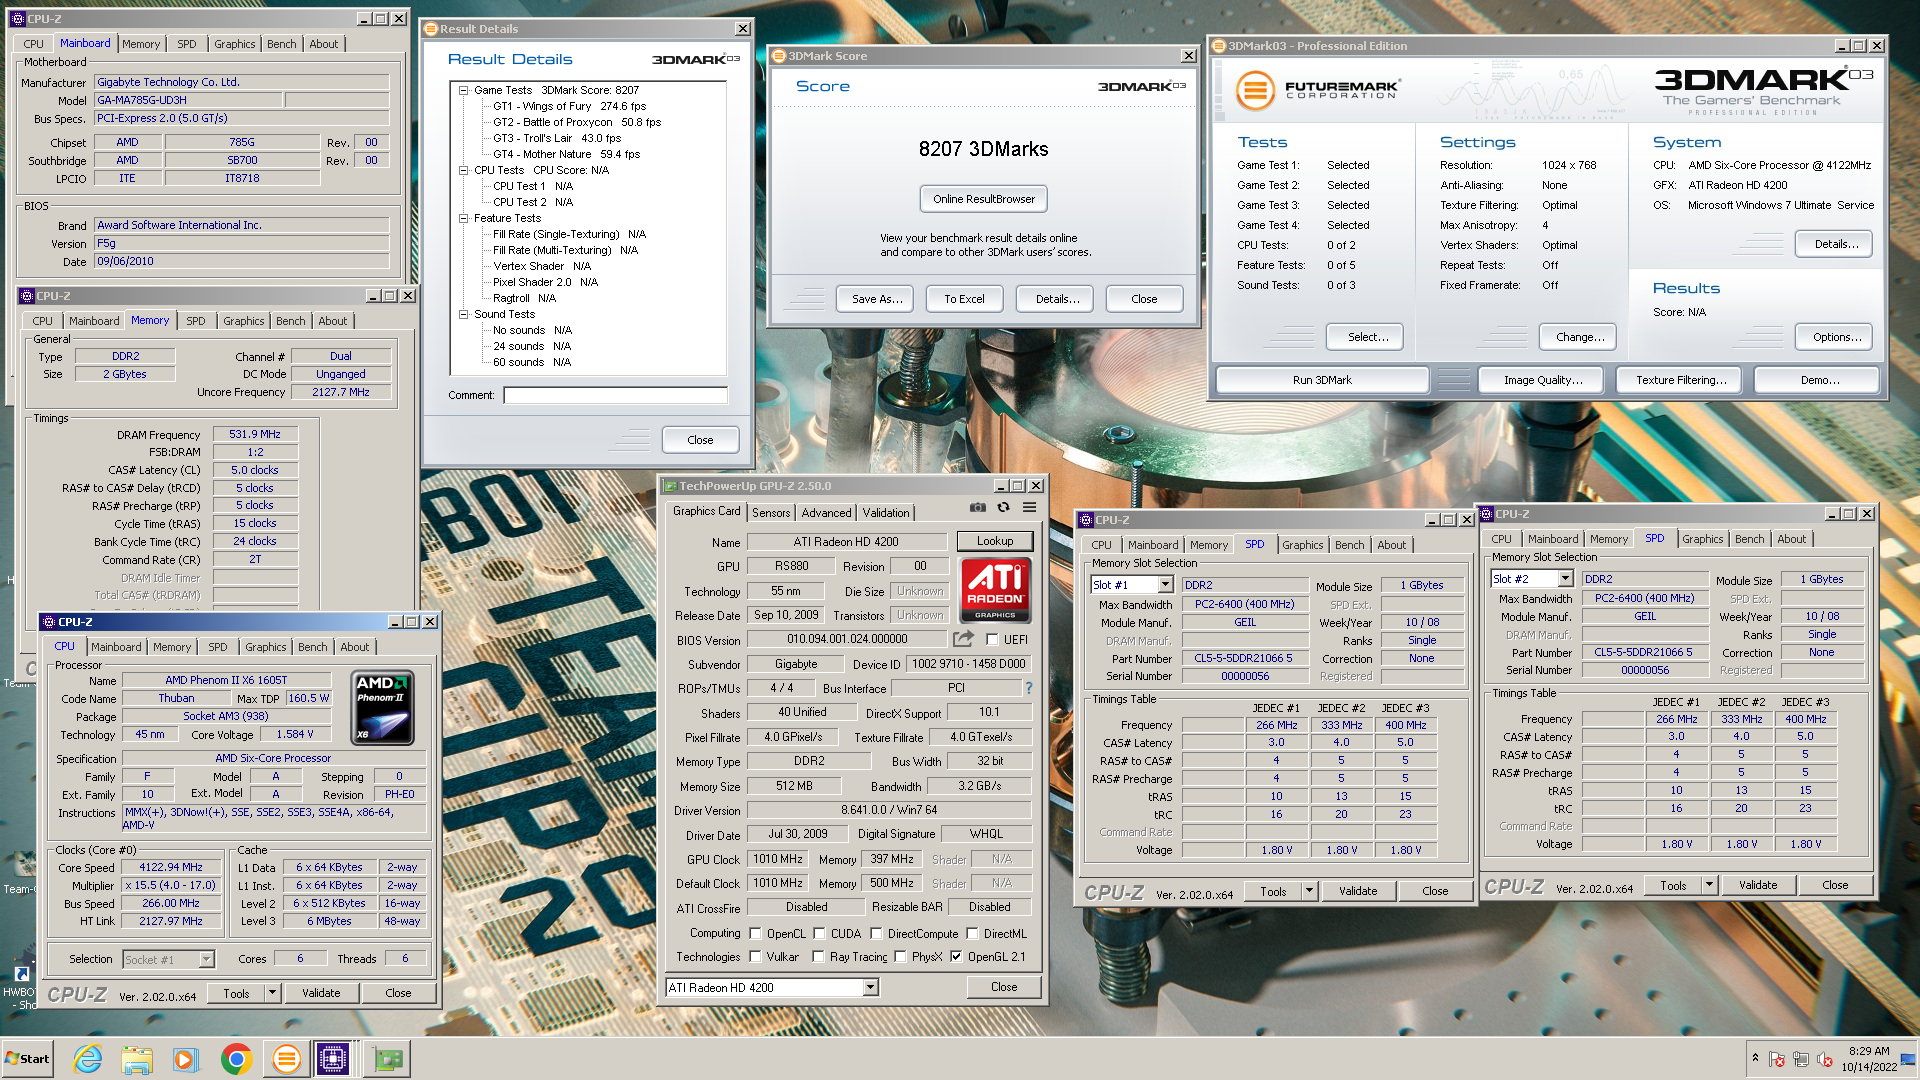Switch to SPD tab in mainboard CPU-Z window
This screenshot has height=1080, width=1920.
pos(187,44)
